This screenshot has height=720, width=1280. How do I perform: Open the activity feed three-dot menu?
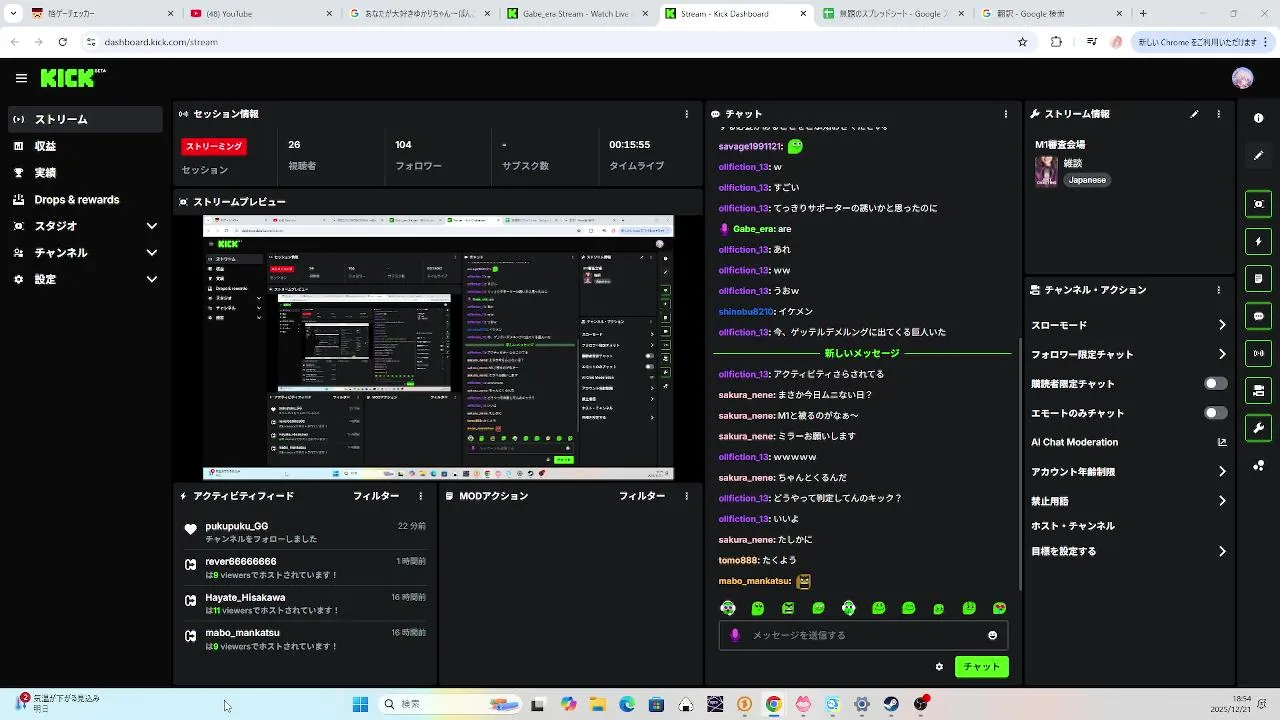[x=420, y=496]
